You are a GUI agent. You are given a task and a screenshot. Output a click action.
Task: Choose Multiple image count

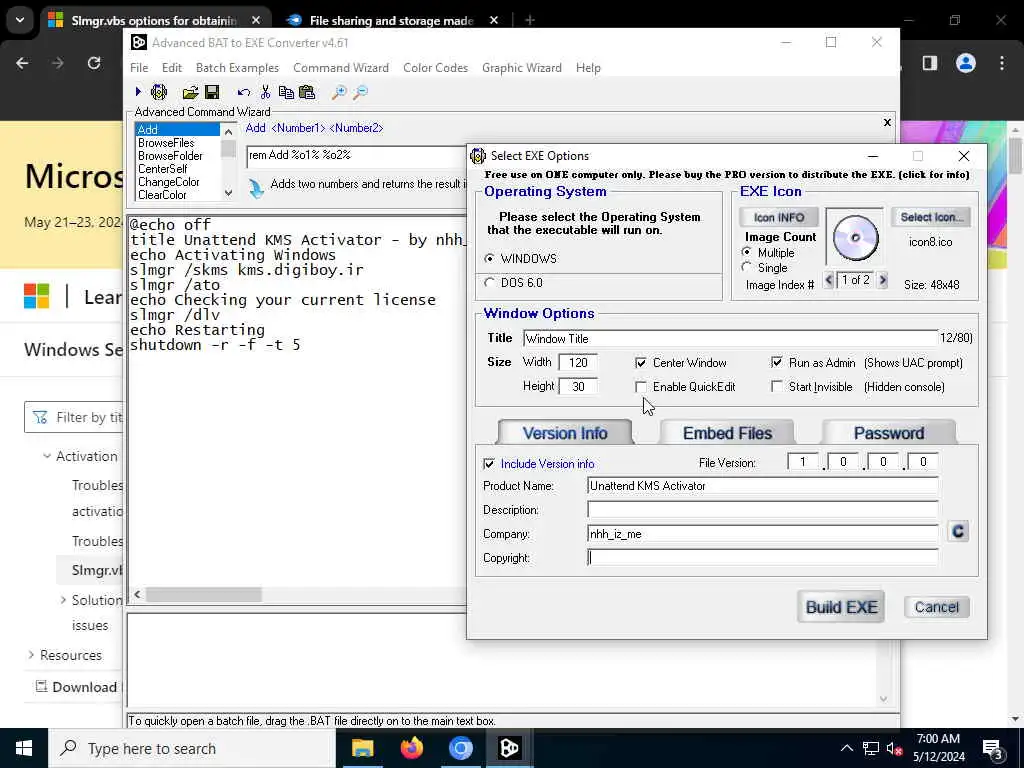746,252
